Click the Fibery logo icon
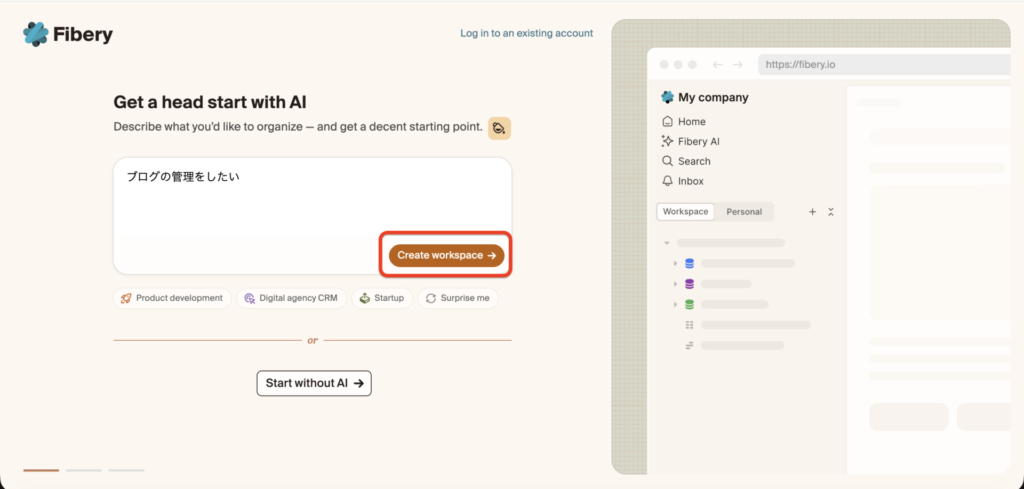The width and height of the screenshot is (1024, 489). (x=36, y=34)
